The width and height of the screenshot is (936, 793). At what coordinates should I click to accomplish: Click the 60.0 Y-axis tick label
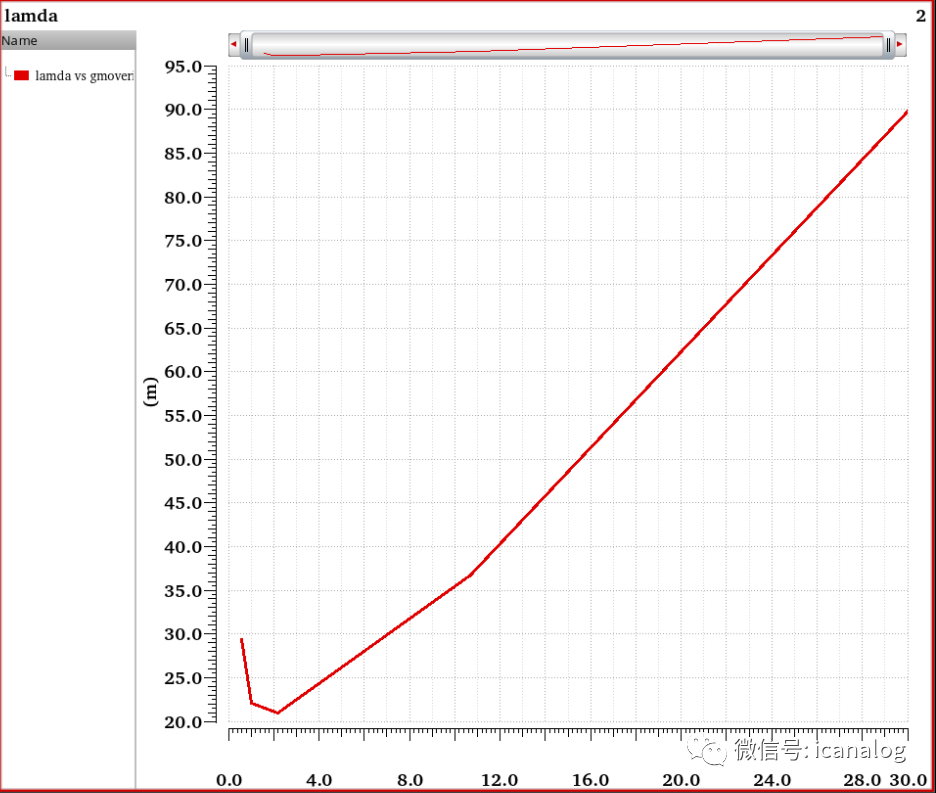coord(183,372)
